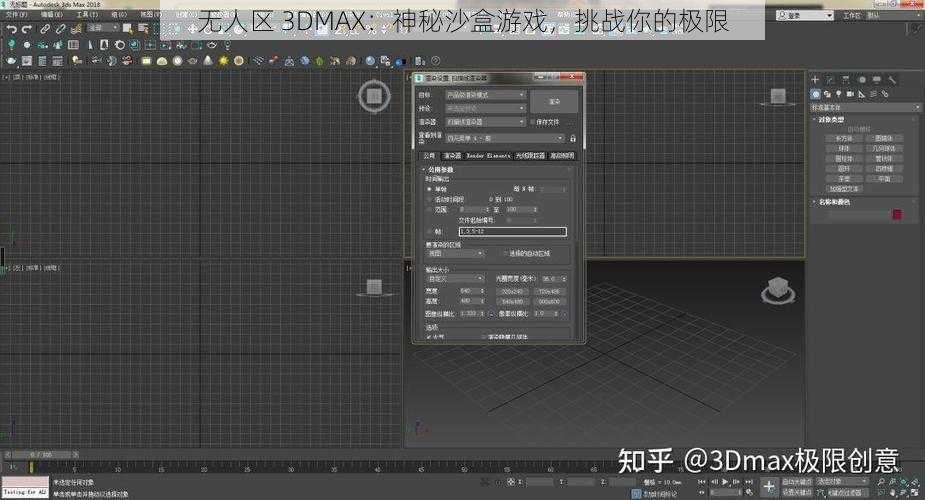Click the 茶壶 Teapot primitive button
The height and width of the screenshot is (500, 925).
click(x=843, y=179)
